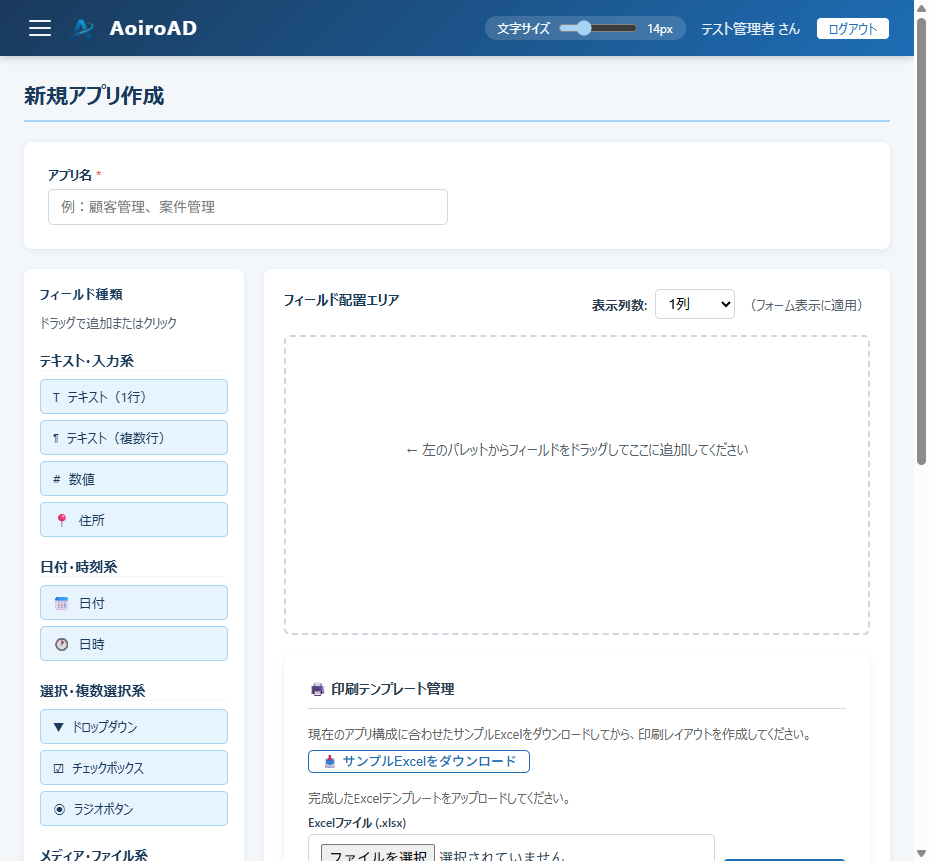The height and width of the screenshot is (861, 929).
Task: Click the radio icon of ラジオボタン
Action: pos(59,809)
